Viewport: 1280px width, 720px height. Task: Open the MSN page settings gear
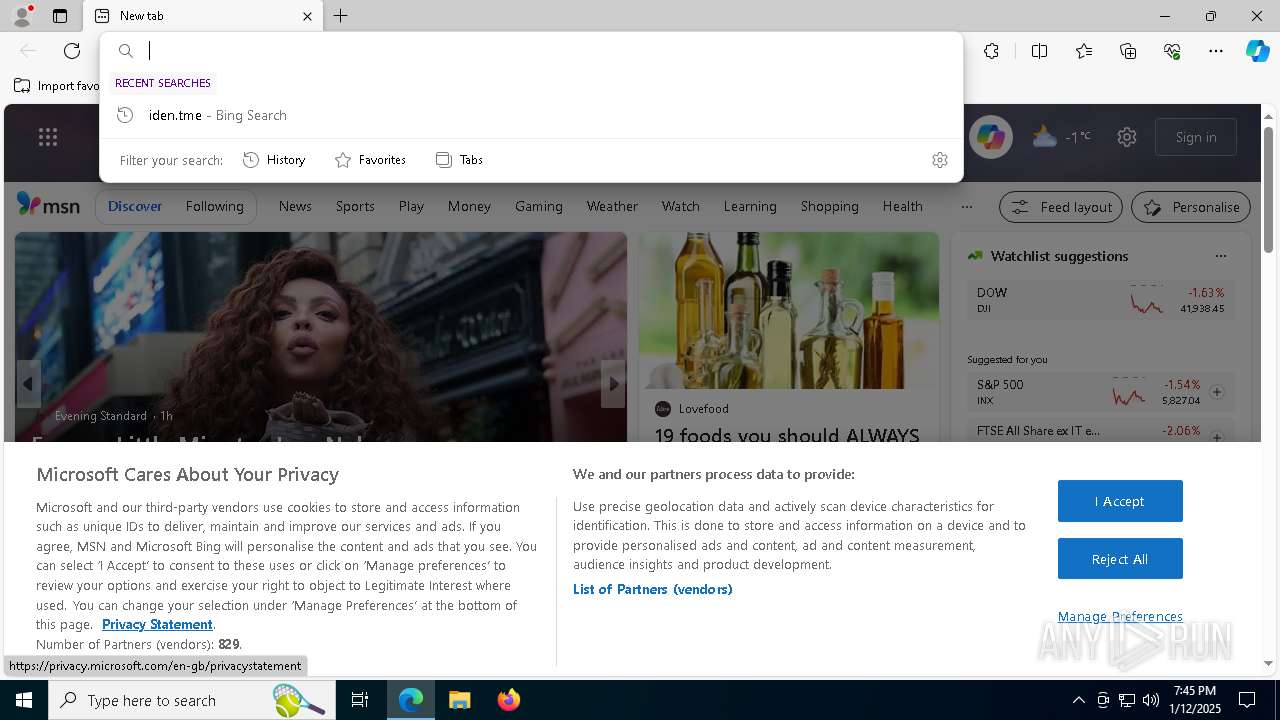1127,137
